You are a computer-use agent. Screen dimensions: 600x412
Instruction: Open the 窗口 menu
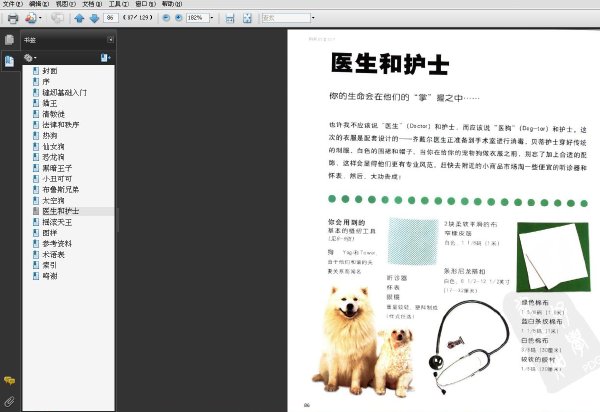pyautogui.click(x=145, y=4)
